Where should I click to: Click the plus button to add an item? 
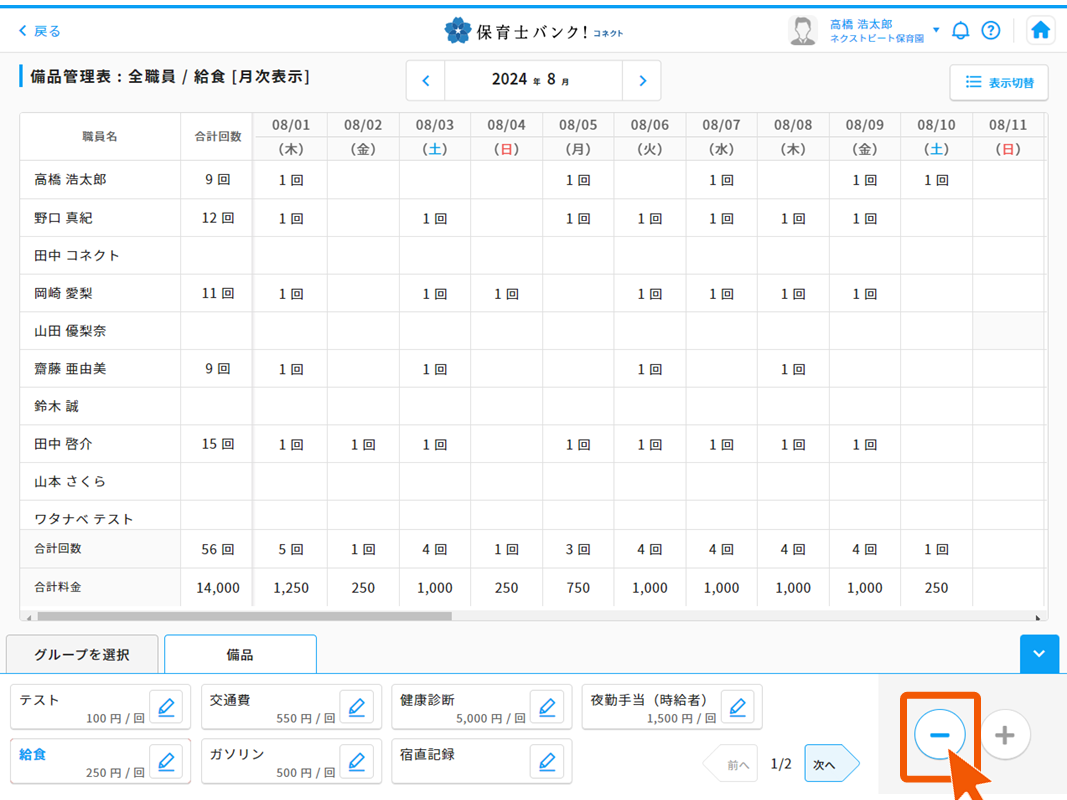(1004, 734)
